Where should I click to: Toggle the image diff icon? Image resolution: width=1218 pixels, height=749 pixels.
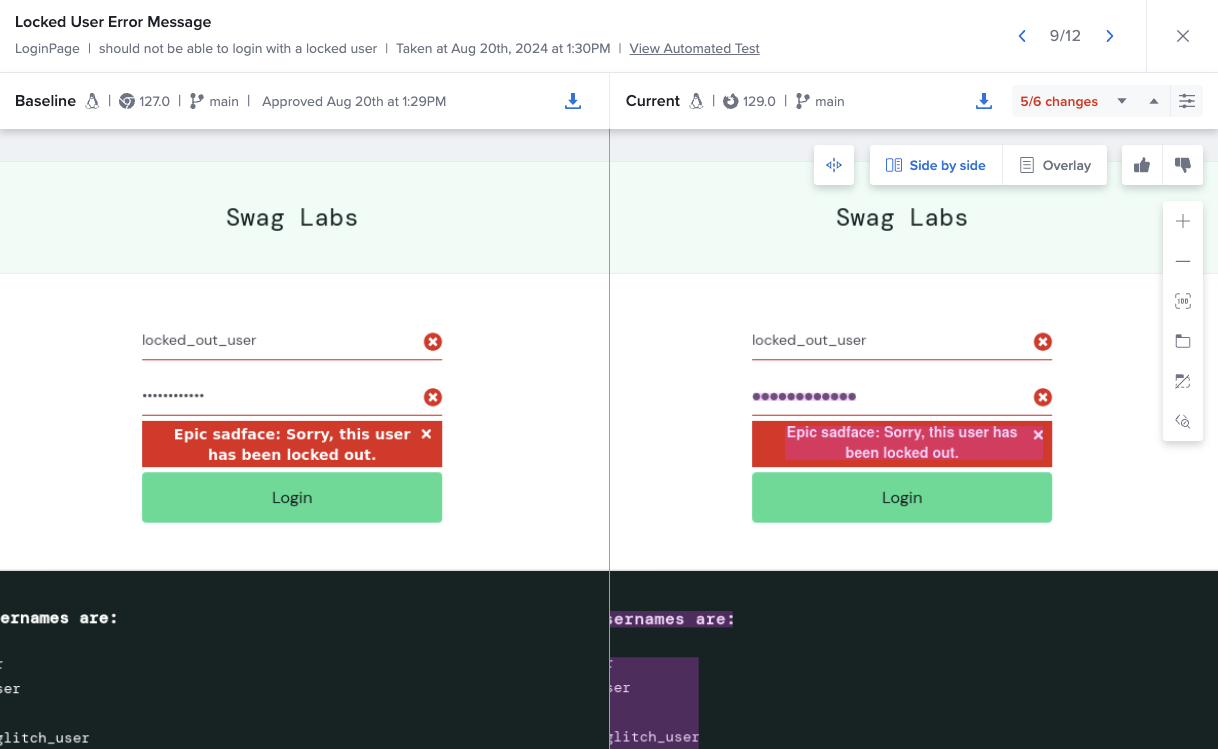pyautogui.click(x=1183, y=381)
